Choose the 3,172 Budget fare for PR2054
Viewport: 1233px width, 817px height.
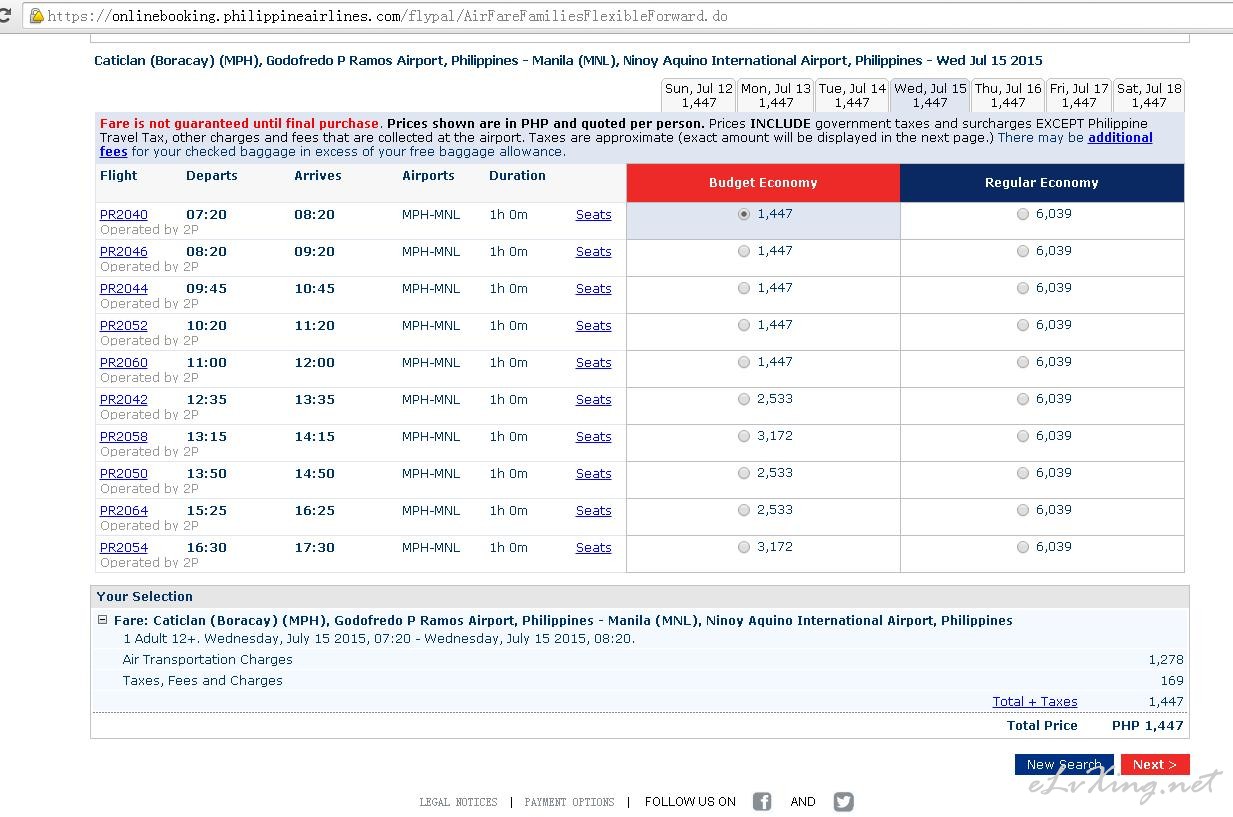tap(744, 547)
